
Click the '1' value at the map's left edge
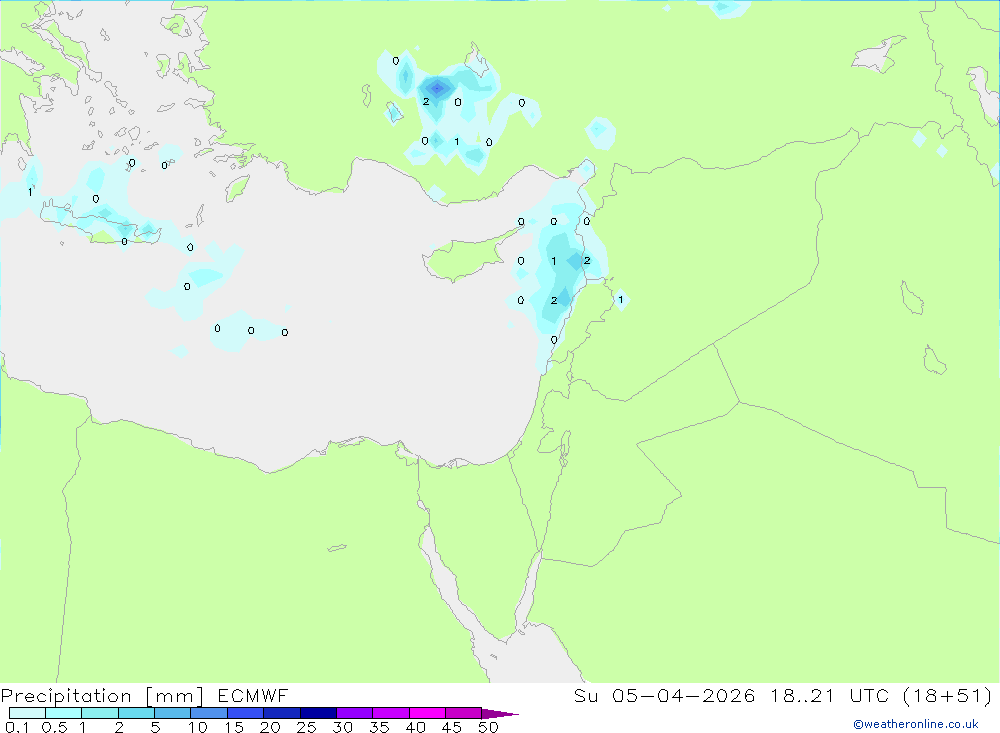click(x=30, y=192)
